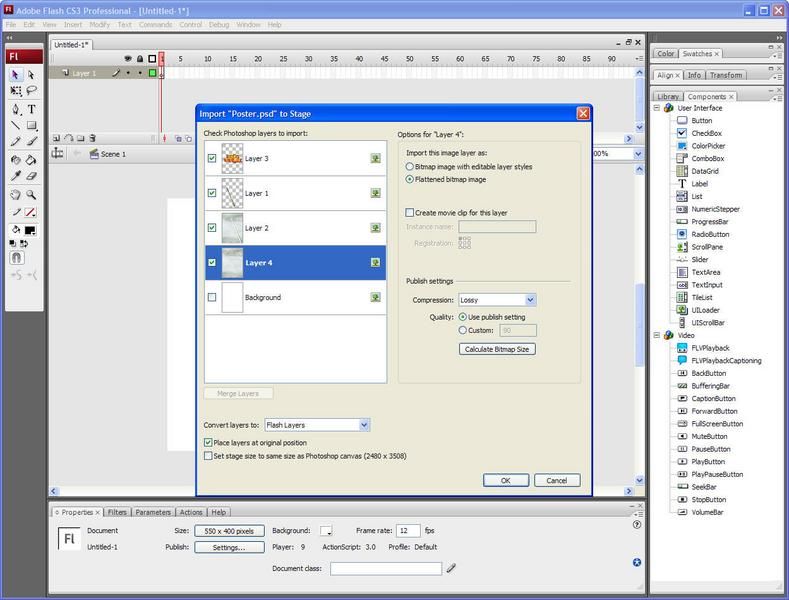
Task: Select the Selection arrow tool
Action: click(16, 74)
